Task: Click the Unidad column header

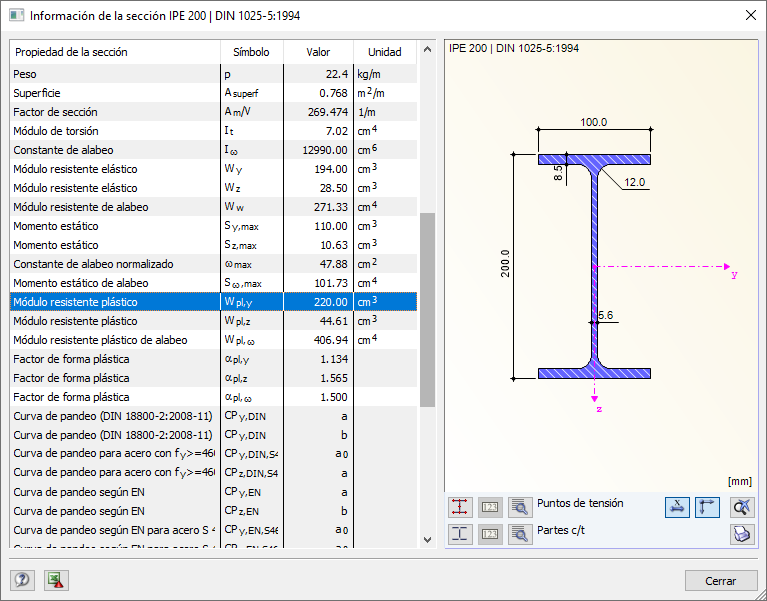Action: coord(384,52)
